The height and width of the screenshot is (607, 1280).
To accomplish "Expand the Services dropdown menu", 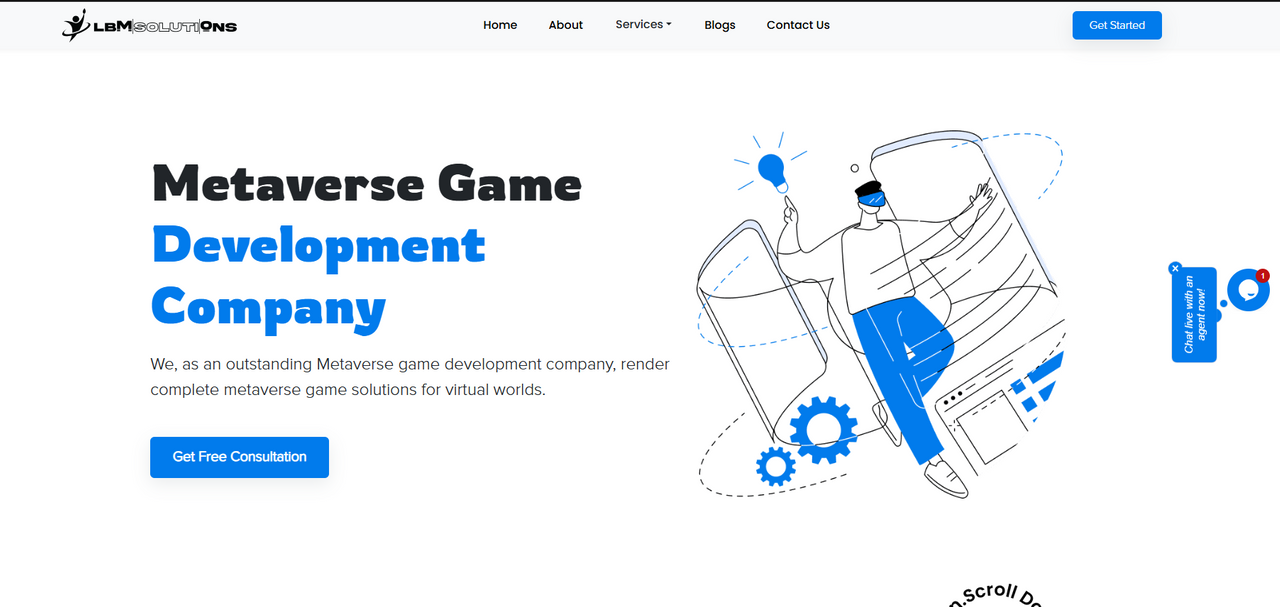I will tap(643, 25).
